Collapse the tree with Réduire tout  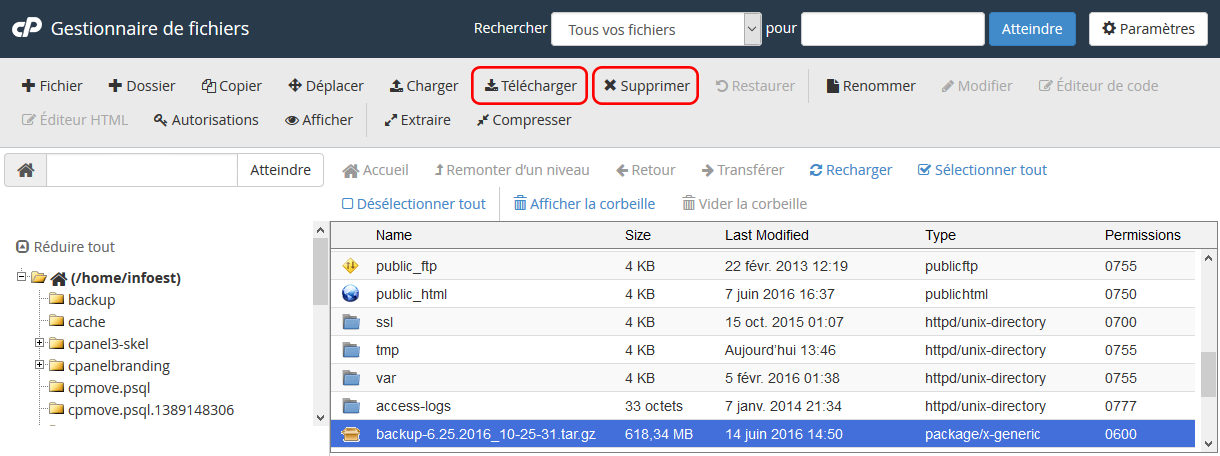point(66,247)
